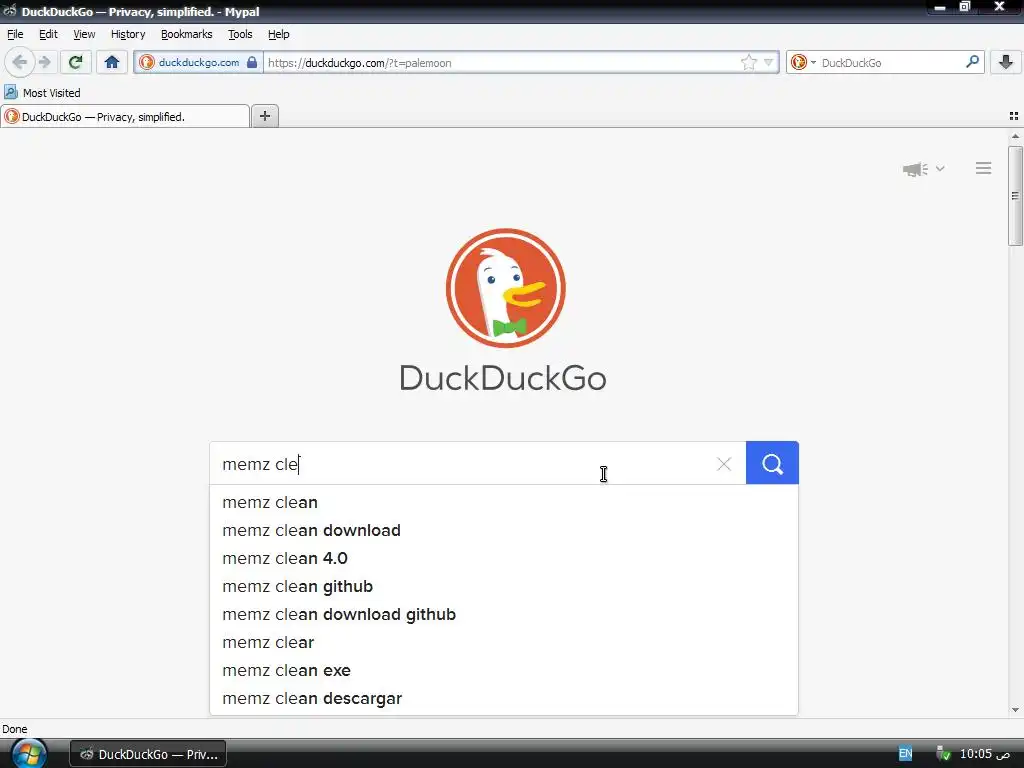Viewport: 1024px width, 768px height.
Task: Open the search engine selector dropdown
Action: (803, 63)
